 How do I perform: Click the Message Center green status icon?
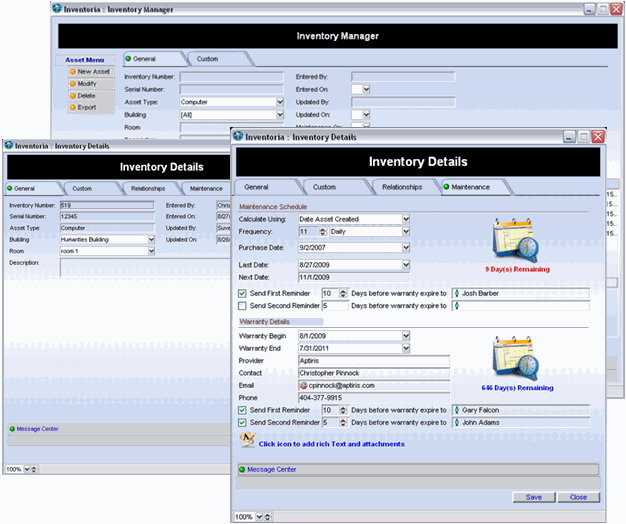click(x=241, y=468)
